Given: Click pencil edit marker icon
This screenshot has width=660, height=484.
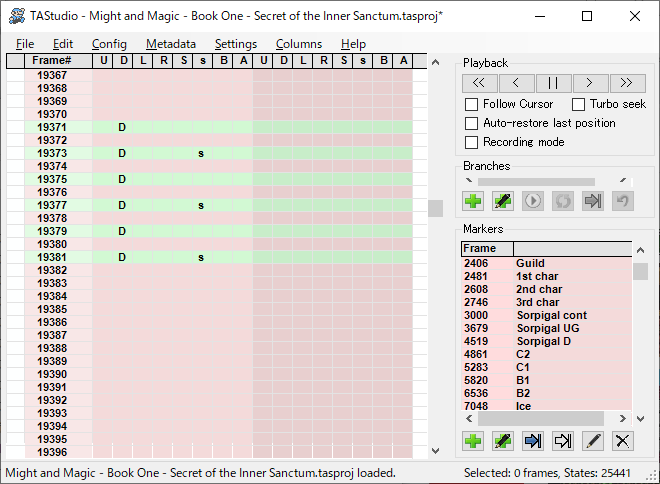Looking at the screenshot, I should [593, 440].
